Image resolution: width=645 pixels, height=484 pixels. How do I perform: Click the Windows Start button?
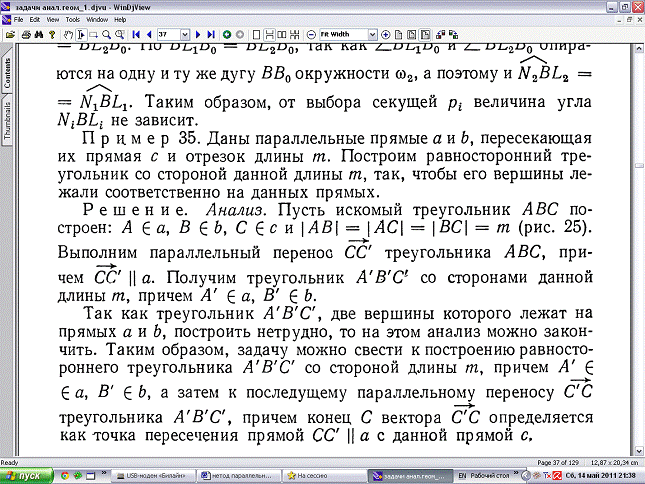(22, 475)
